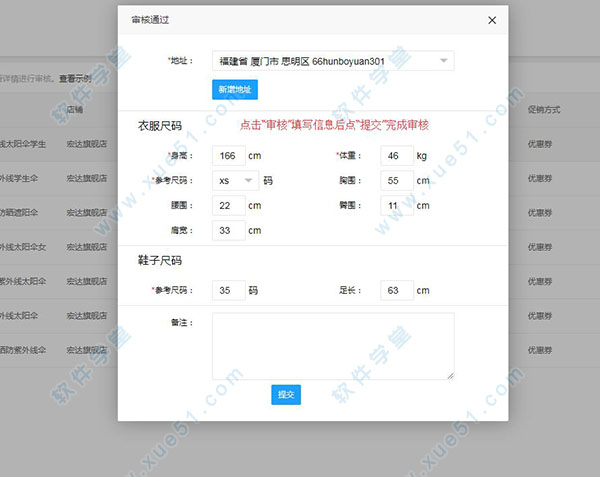Click the 店铺 column header
The width and height of the screenshot is (600, 477).
(75, 108)
